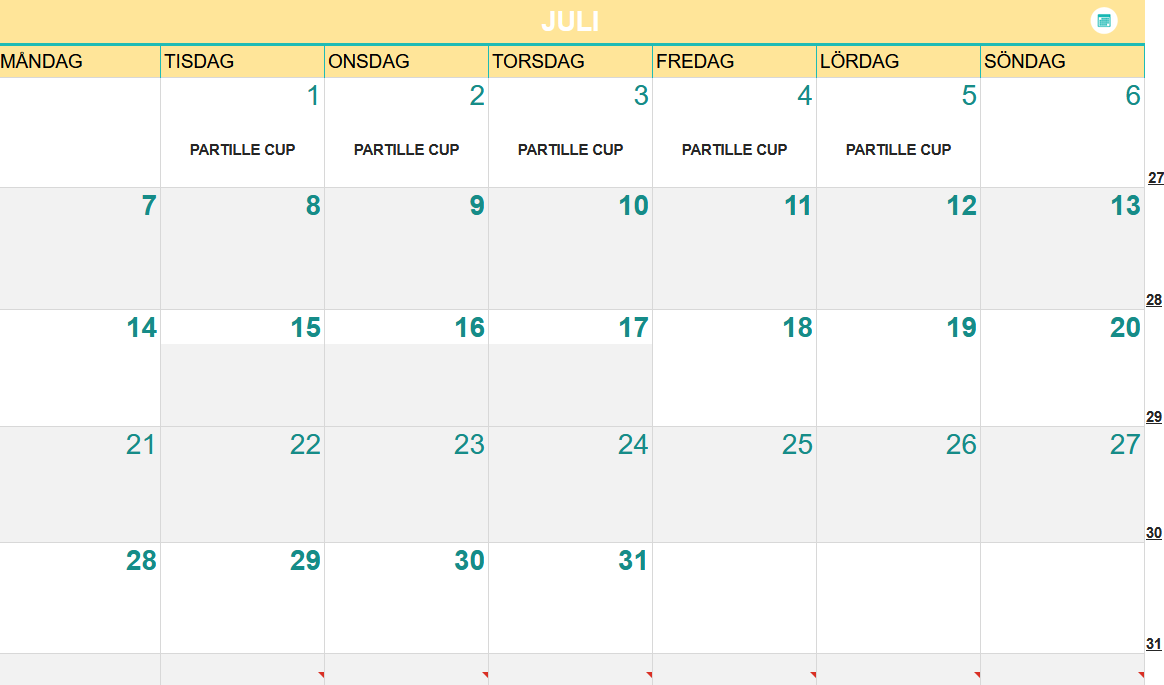Open week 30 link
The height and width of the screenshot is (685, 1164).
(1154, 533)
